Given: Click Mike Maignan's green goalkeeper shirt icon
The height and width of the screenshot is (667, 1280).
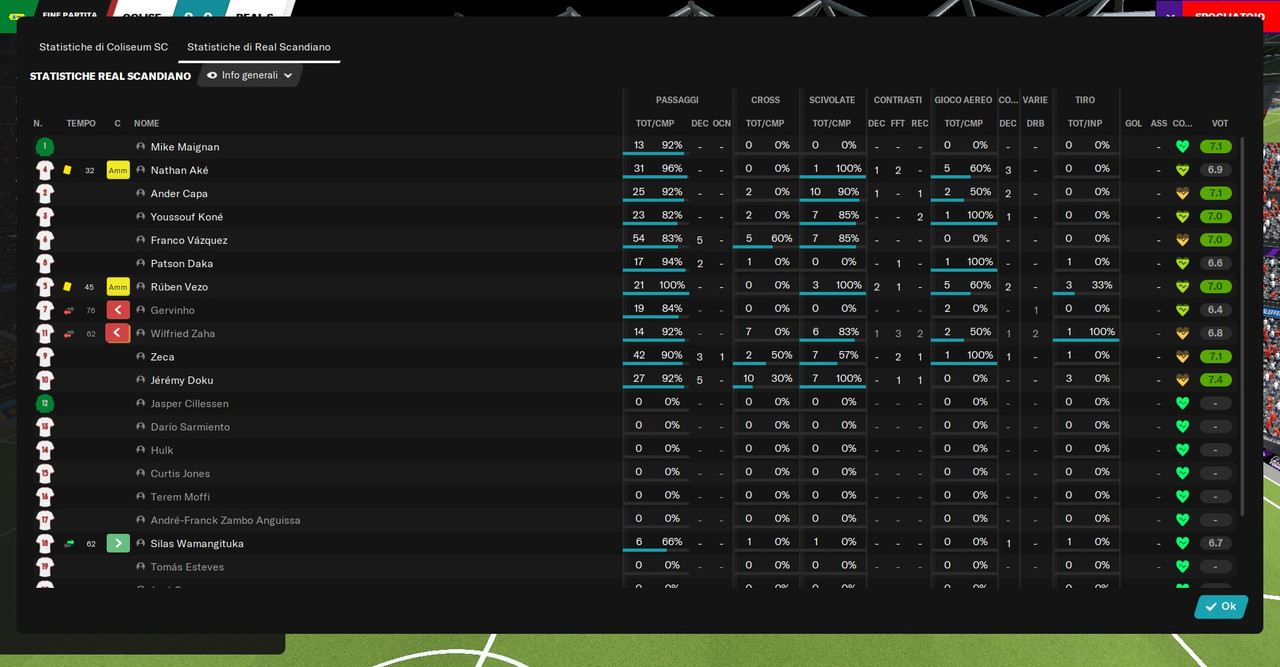Looking at the screenshot, I should (45, 147).
